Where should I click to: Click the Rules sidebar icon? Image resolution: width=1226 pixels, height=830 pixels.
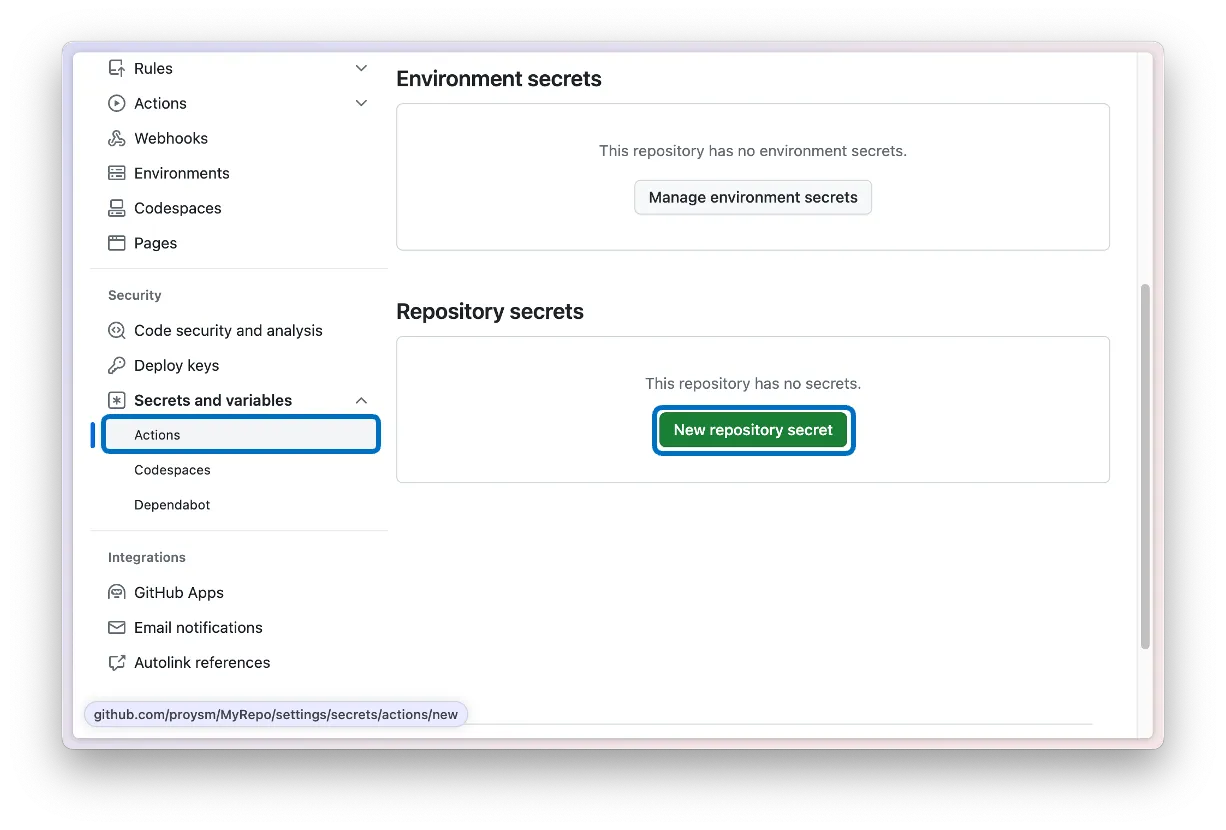click(117, 69)
